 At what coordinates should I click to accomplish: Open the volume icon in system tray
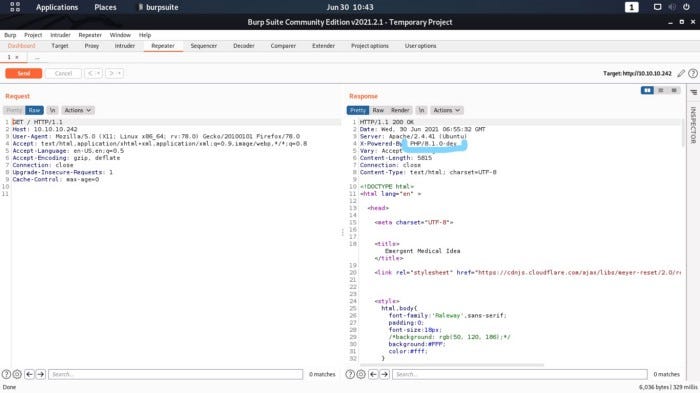click(672, 7)
